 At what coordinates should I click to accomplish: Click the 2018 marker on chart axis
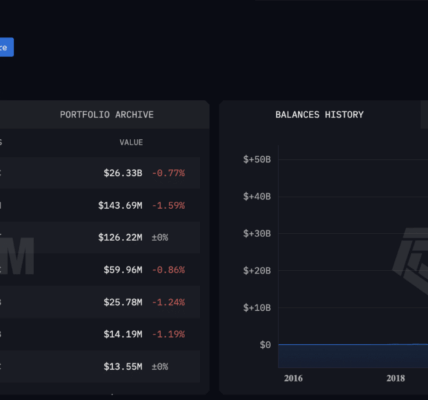tap(396, 378)
